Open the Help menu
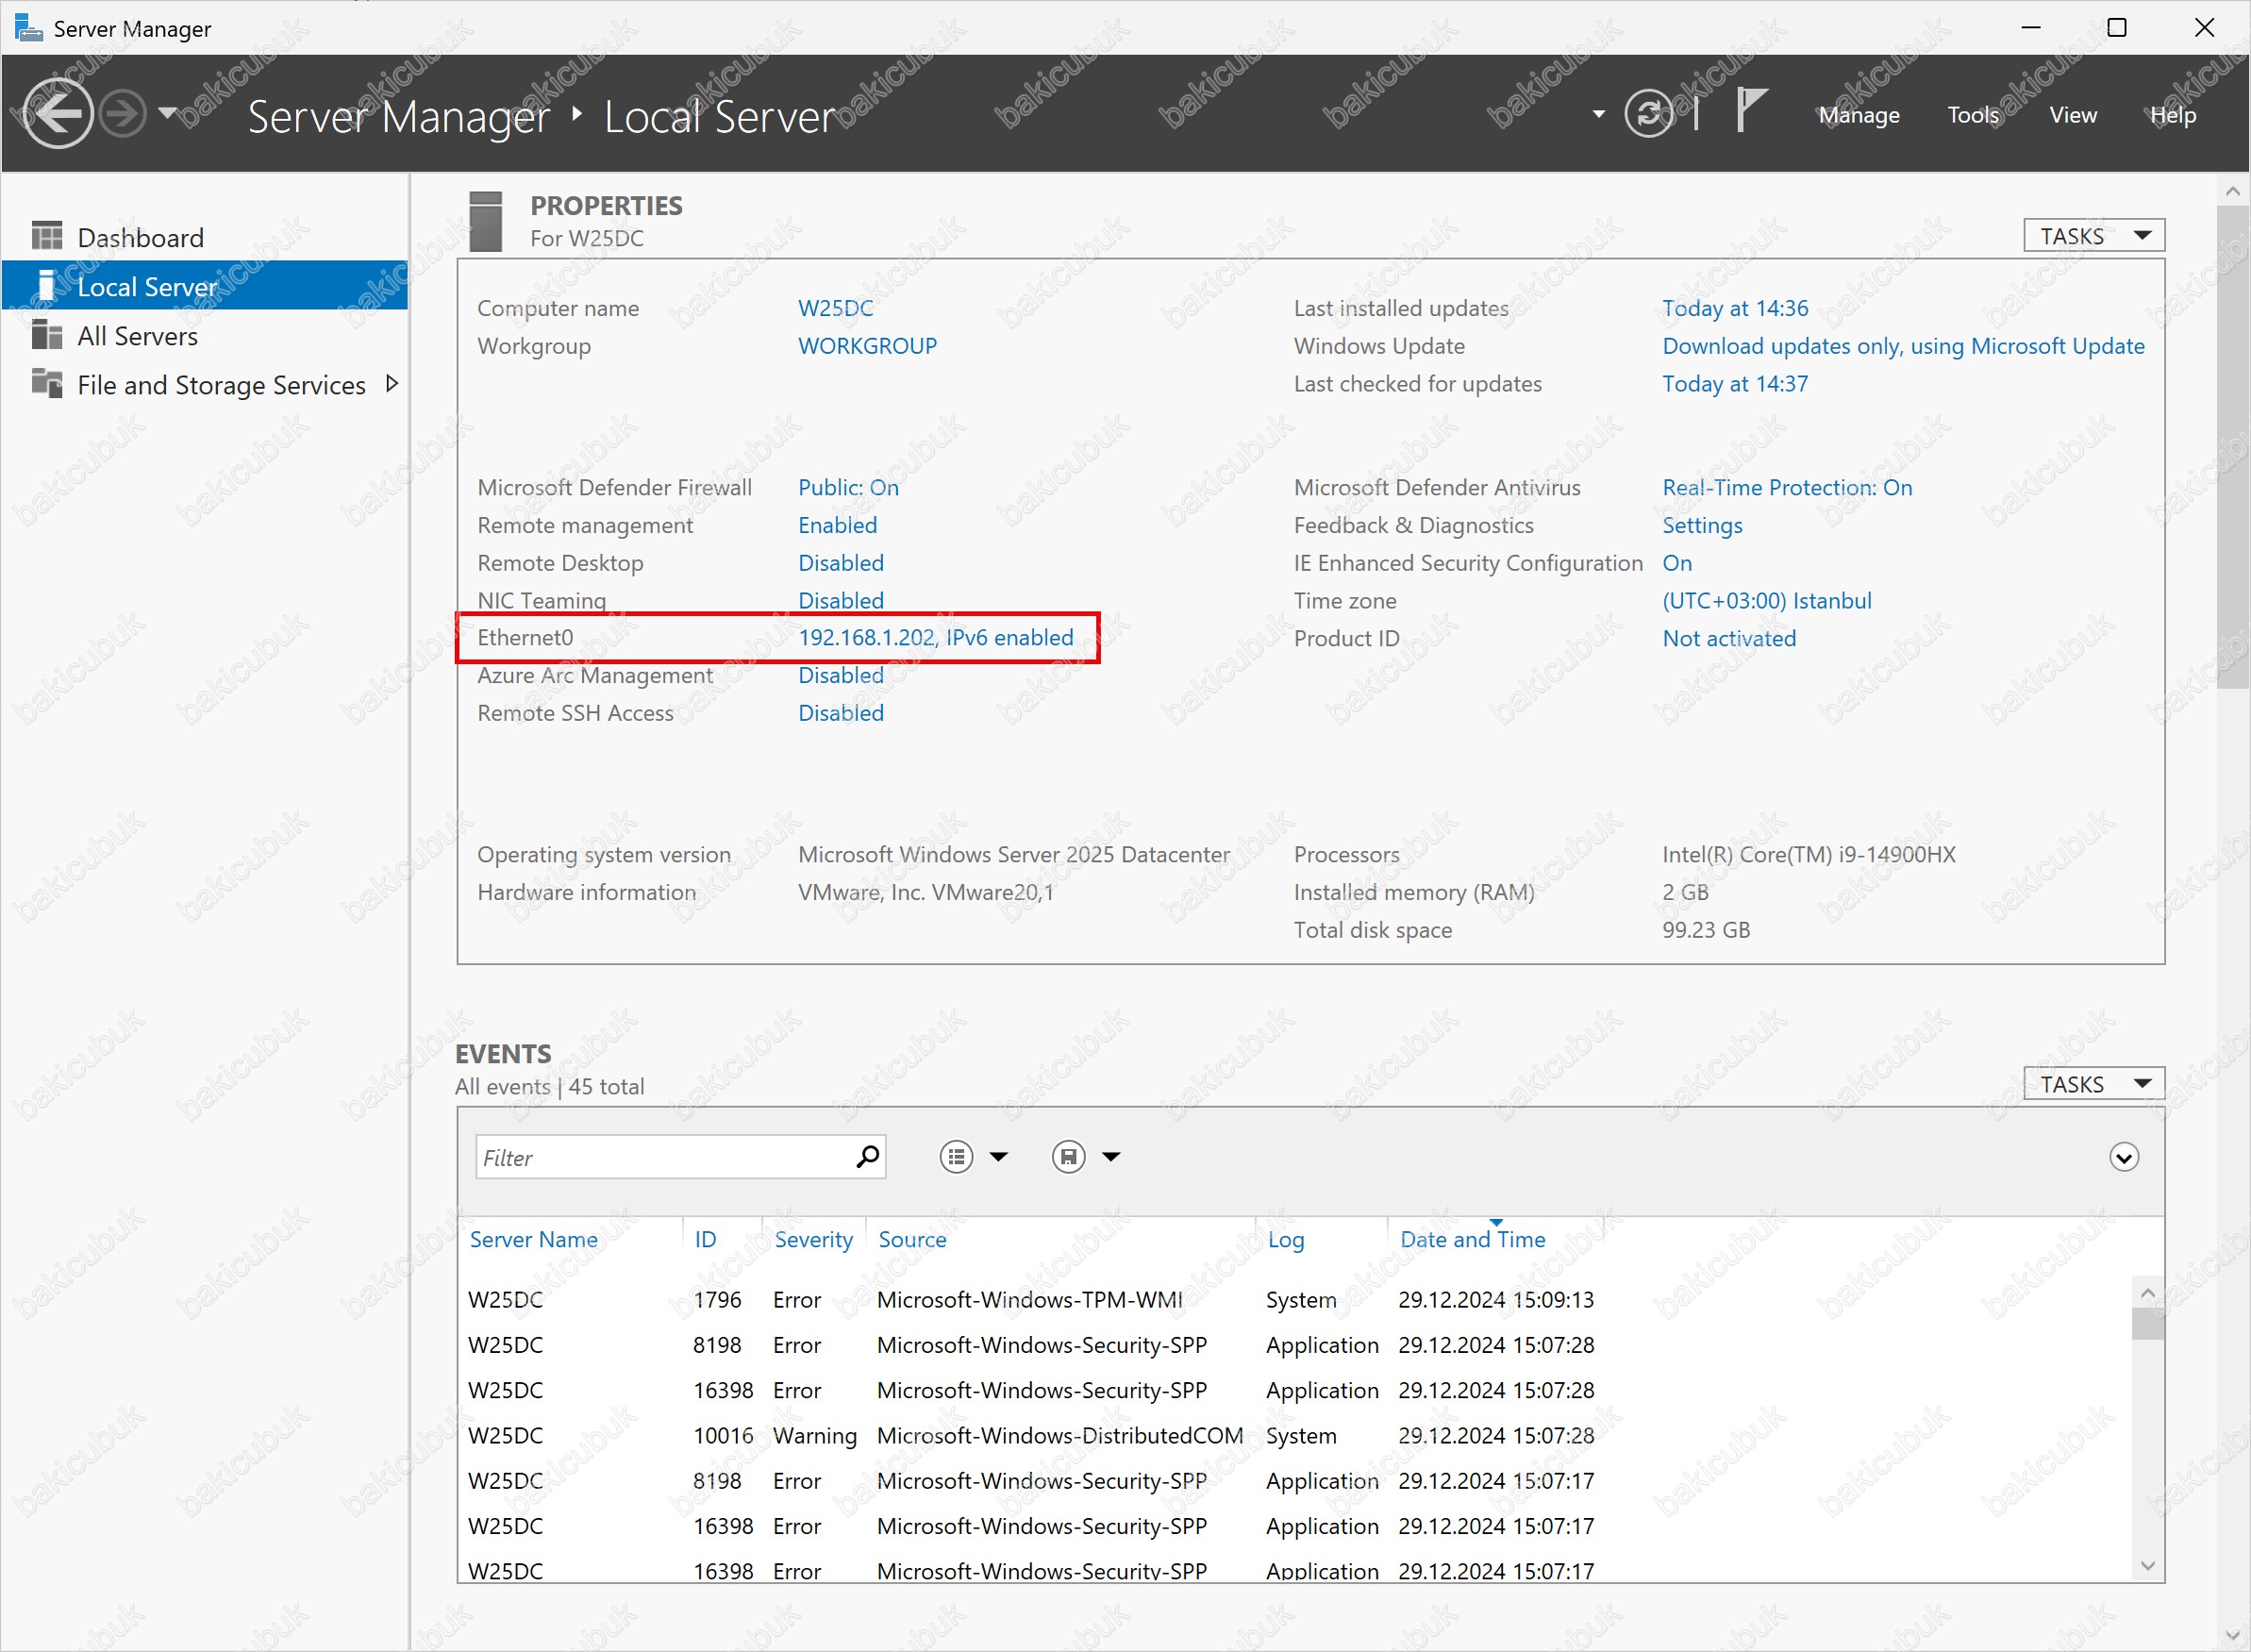The height and width of the screenshot is (1652, 2251). [2173, 115]
